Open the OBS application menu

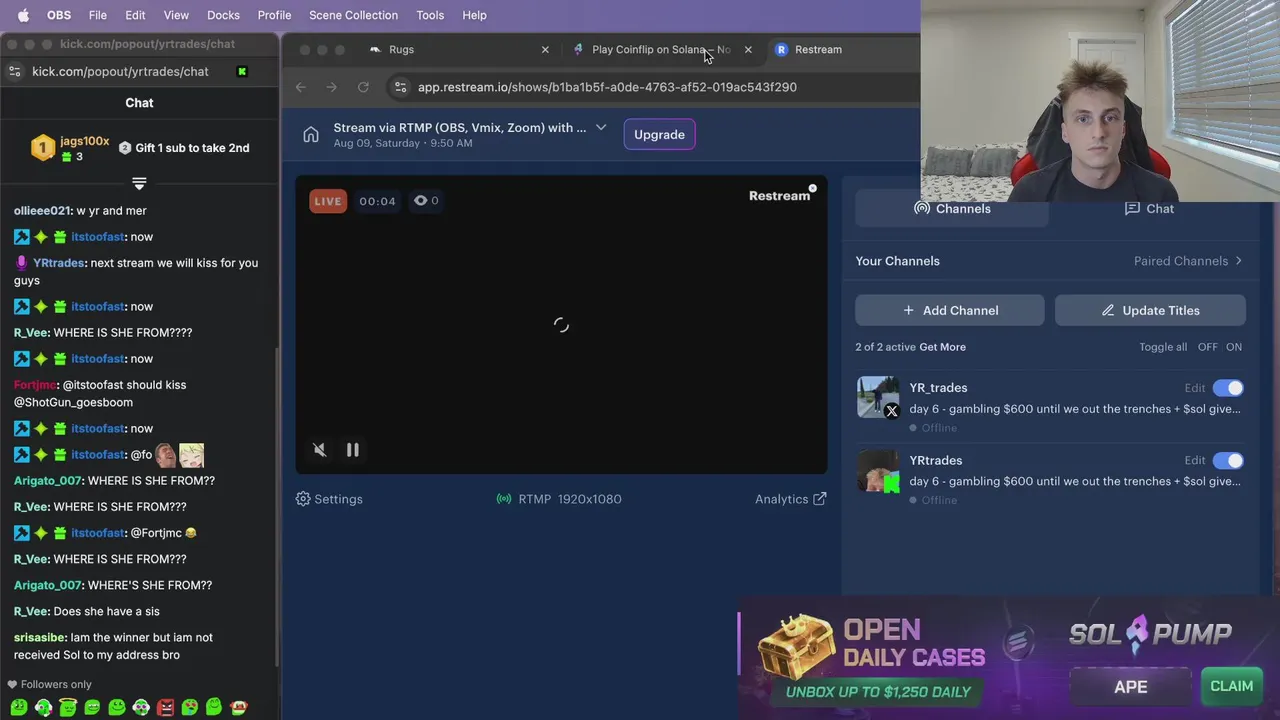59,15
